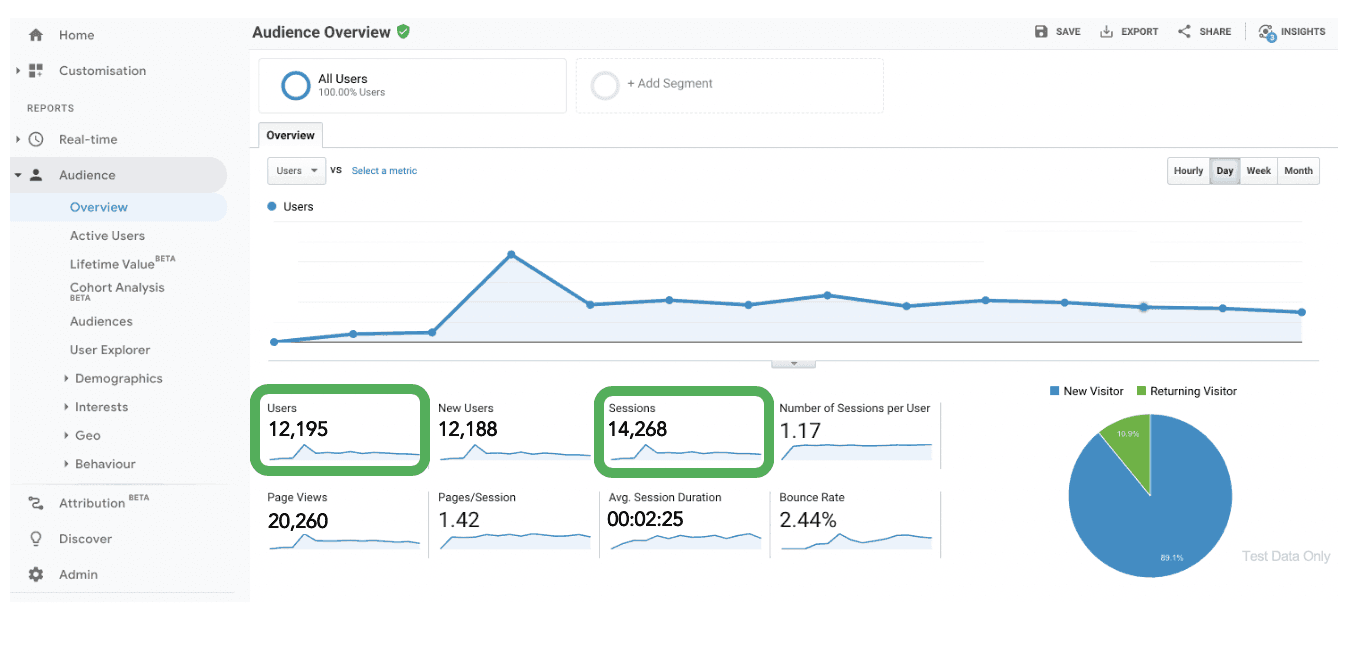Click the Audience person icon
This screenshot has height=656, width=1350.
coord(37,174)
